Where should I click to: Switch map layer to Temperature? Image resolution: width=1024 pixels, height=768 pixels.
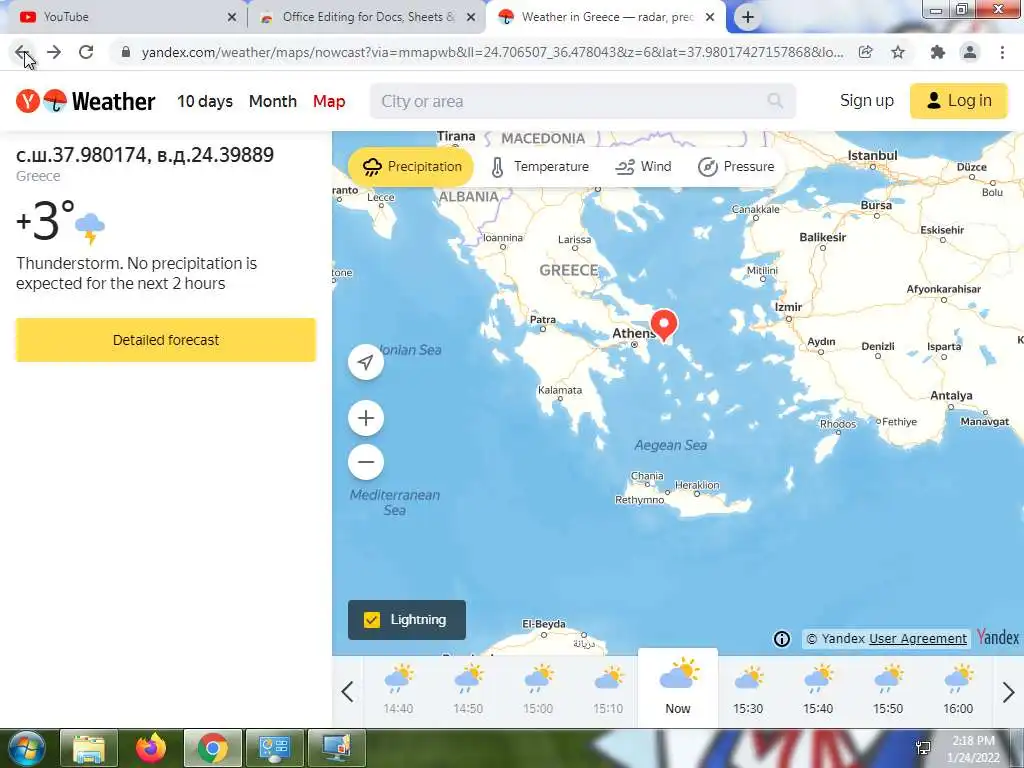(540, 167)
